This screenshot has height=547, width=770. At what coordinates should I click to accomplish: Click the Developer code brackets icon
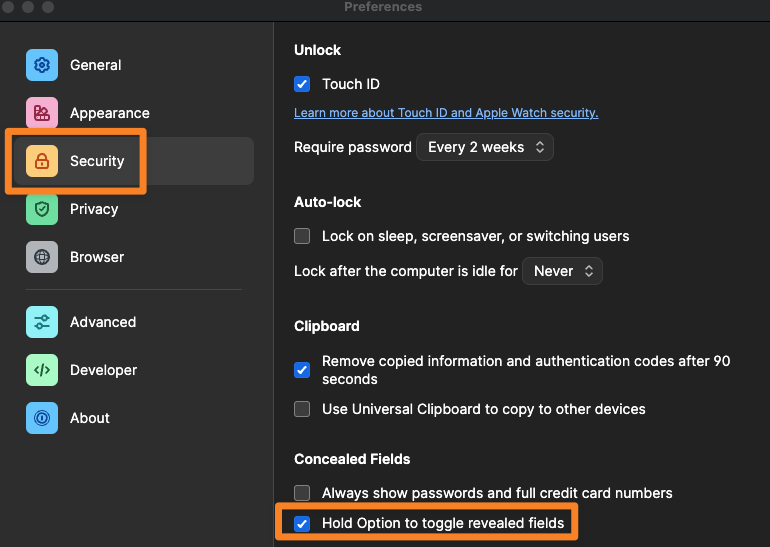[x=42, y=370]
